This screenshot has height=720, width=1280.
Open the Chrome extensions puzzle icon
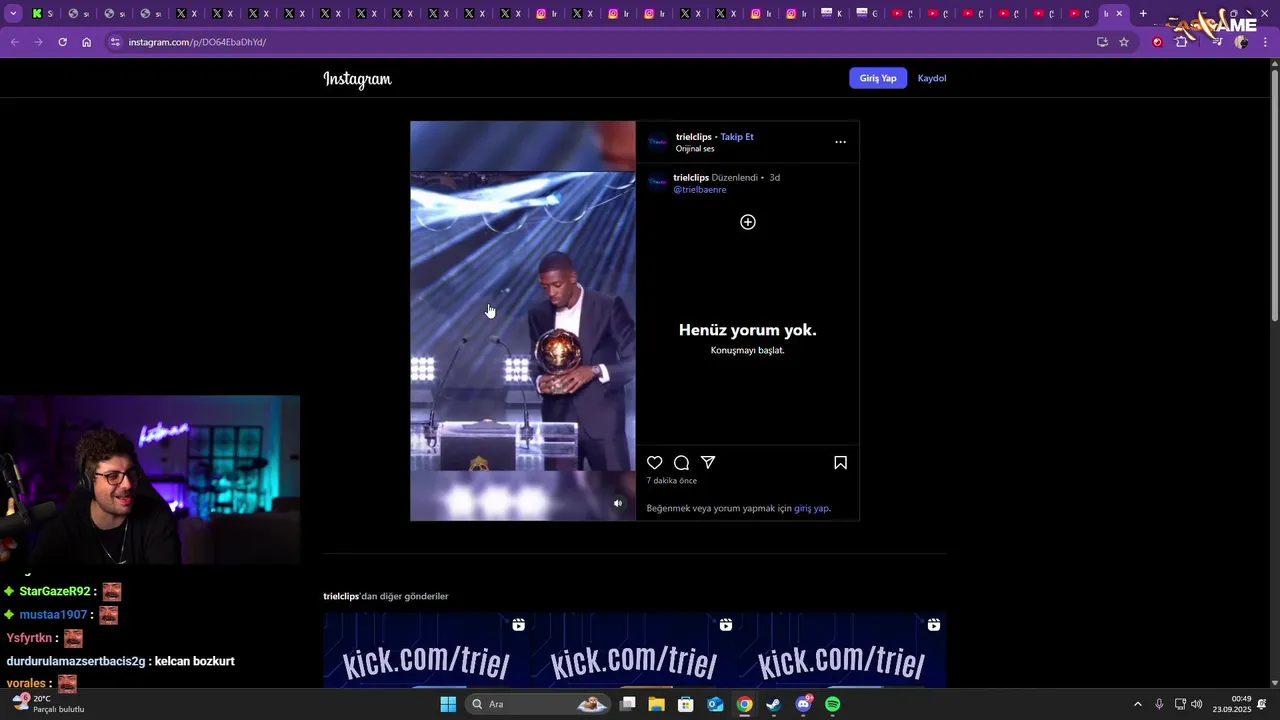click(x=1182, y=42)
